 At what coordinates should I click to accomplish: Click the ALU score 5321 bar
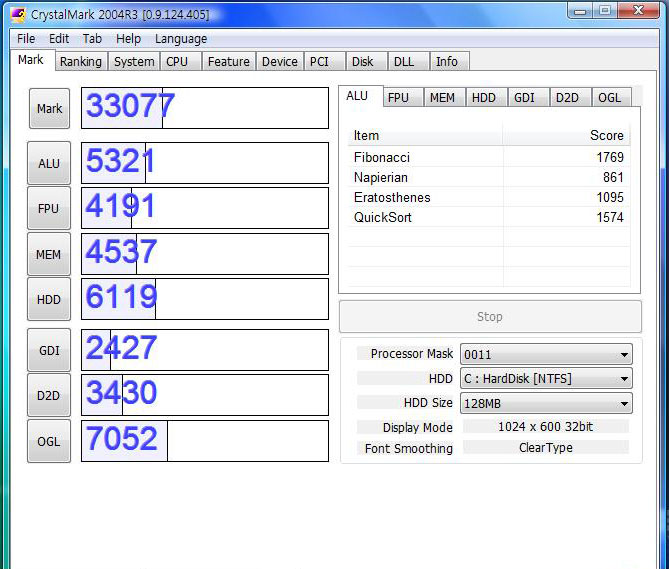tap(205, 163)
